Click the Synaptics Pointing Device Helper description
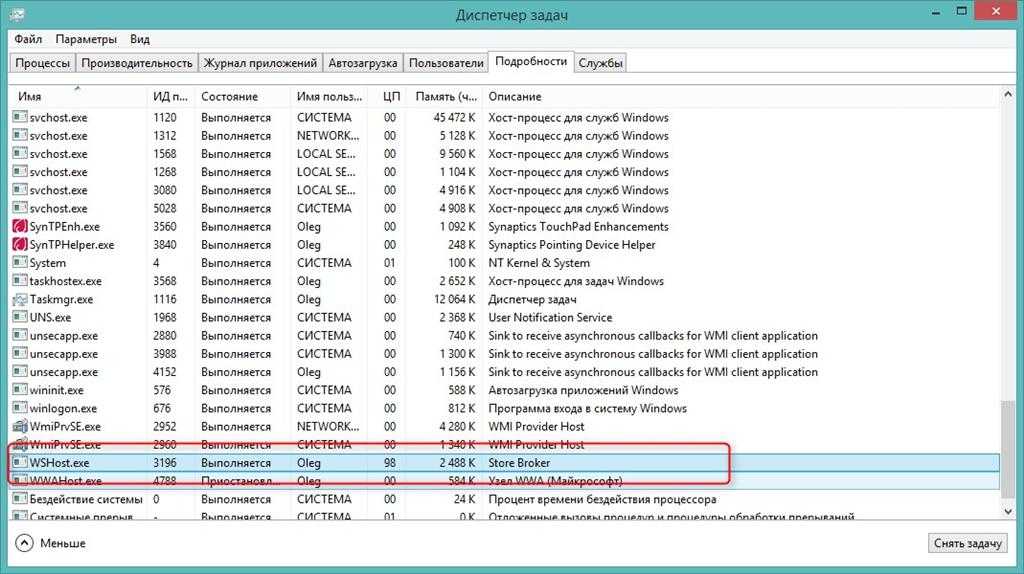 click(x=572, y=245)
